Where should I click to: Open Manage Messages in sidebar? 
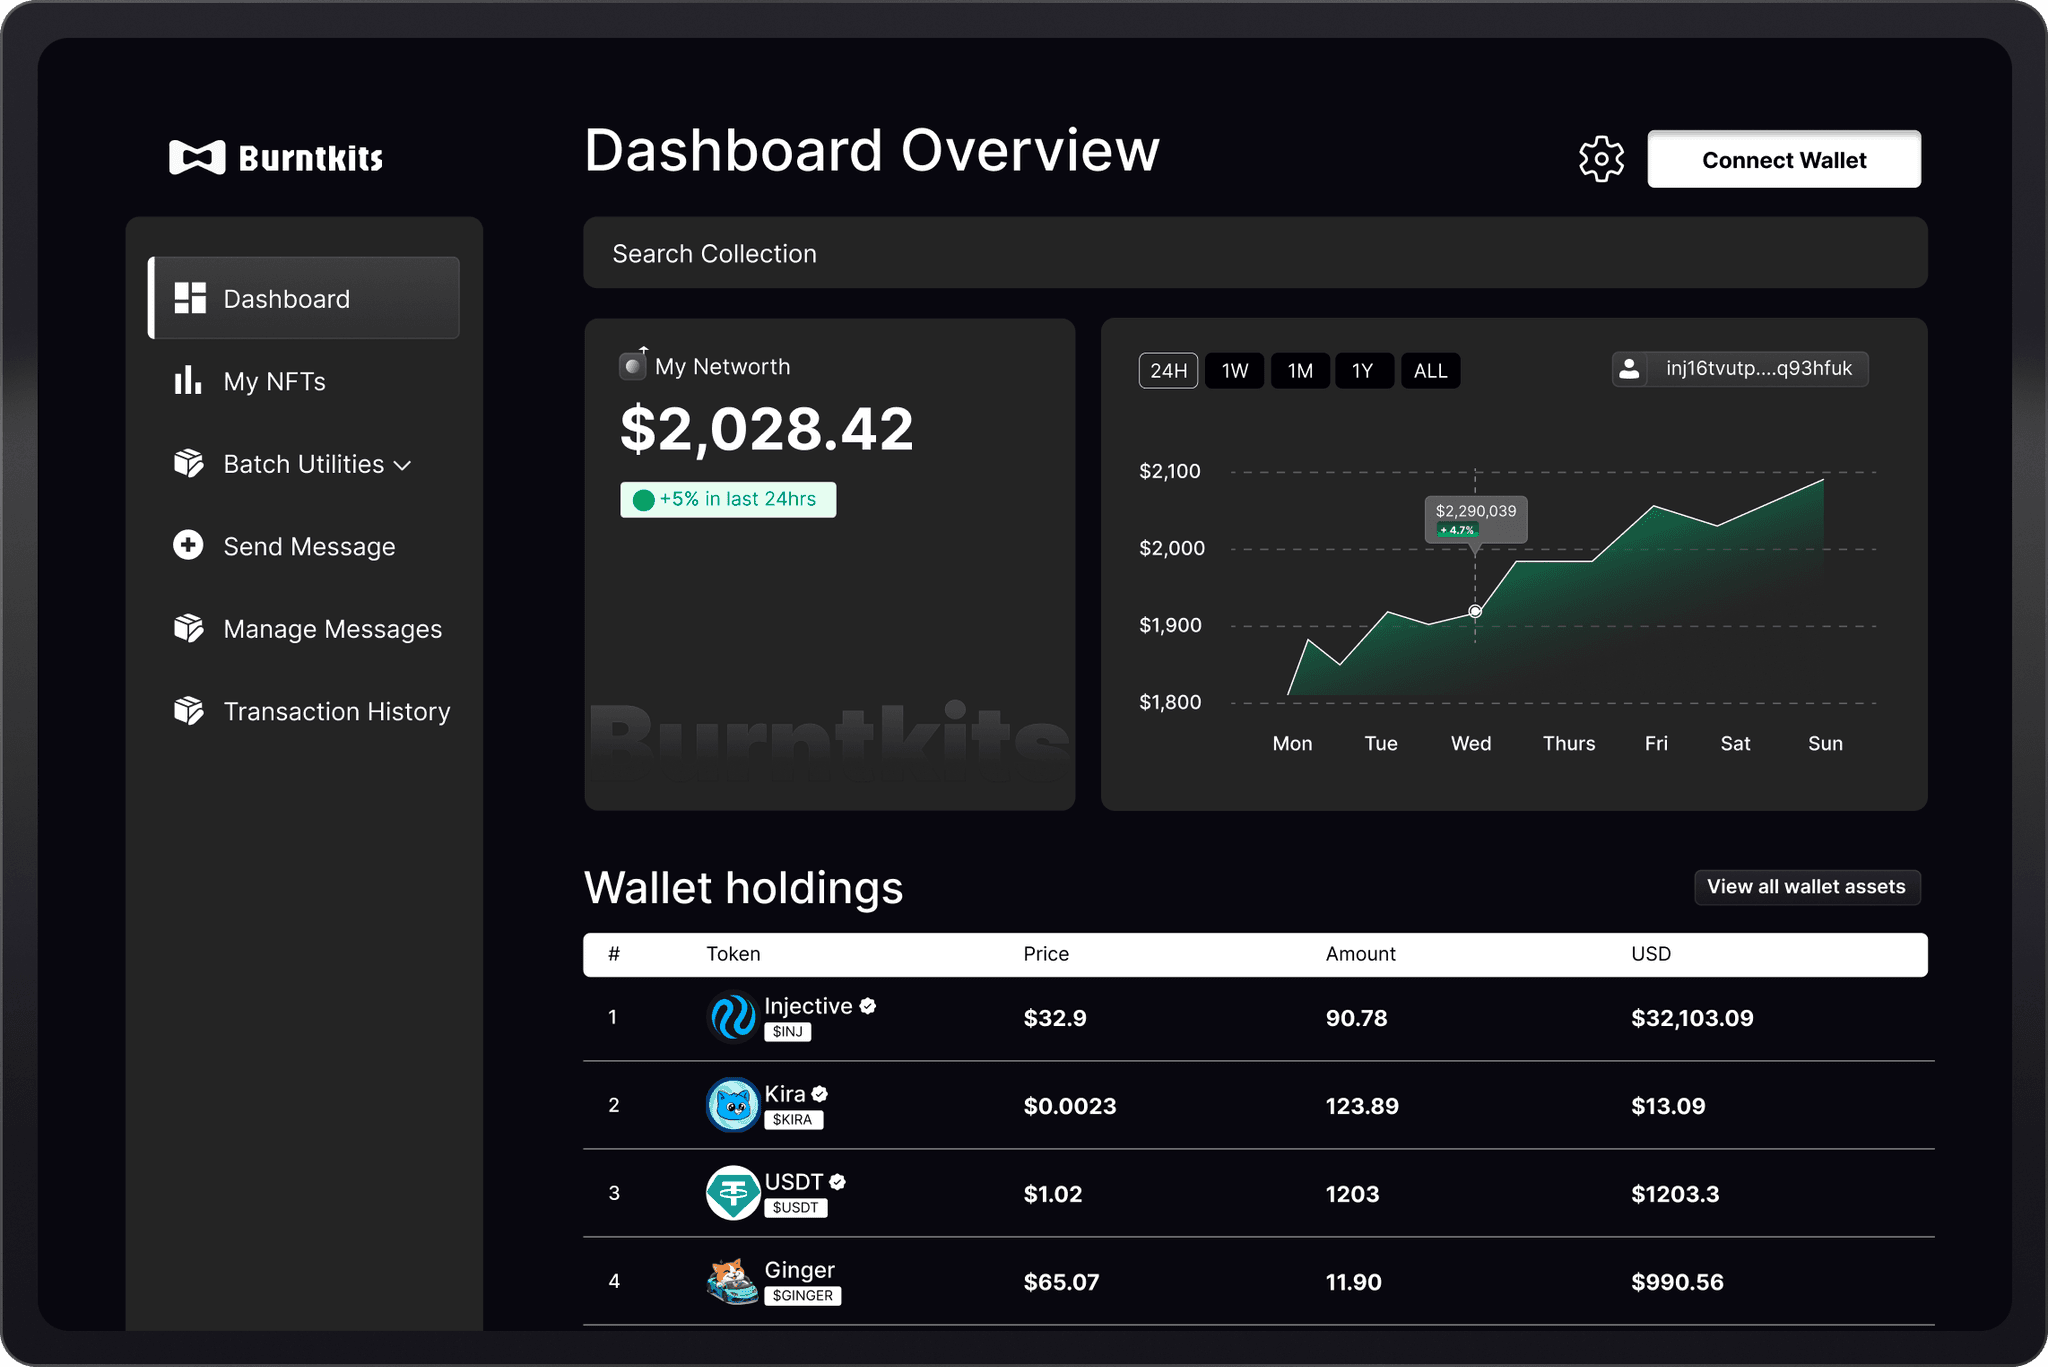click(332, 629)
